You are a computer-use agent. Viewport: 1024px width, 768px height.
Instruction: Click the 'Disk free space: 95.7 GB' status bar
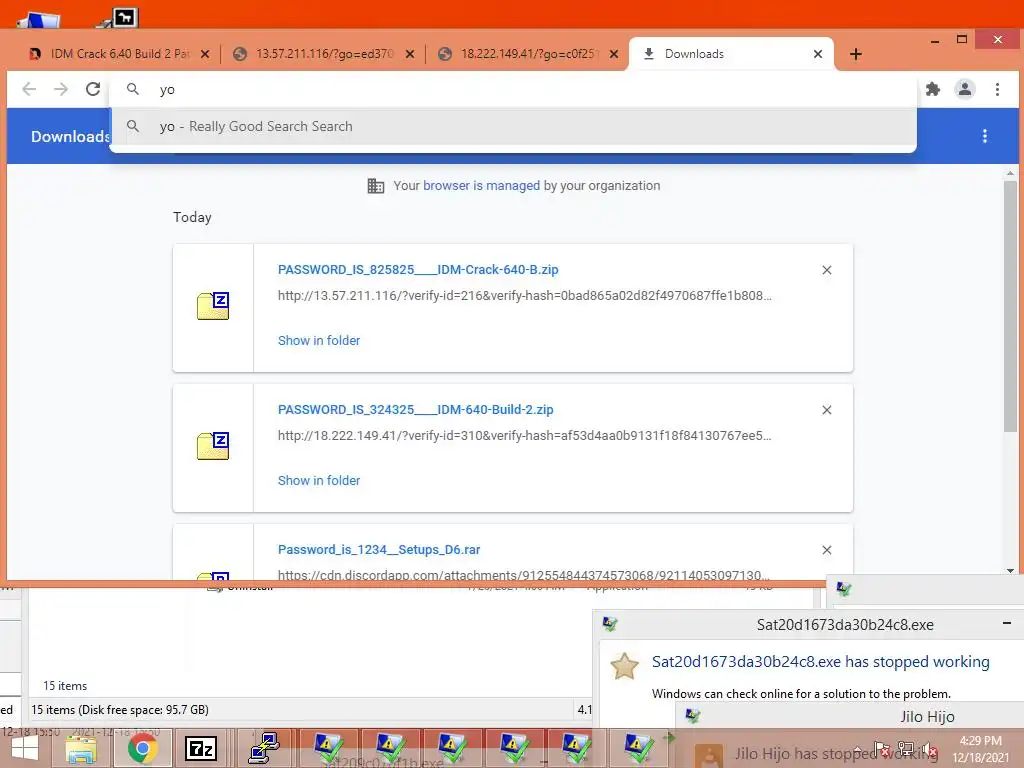[120, 710]
